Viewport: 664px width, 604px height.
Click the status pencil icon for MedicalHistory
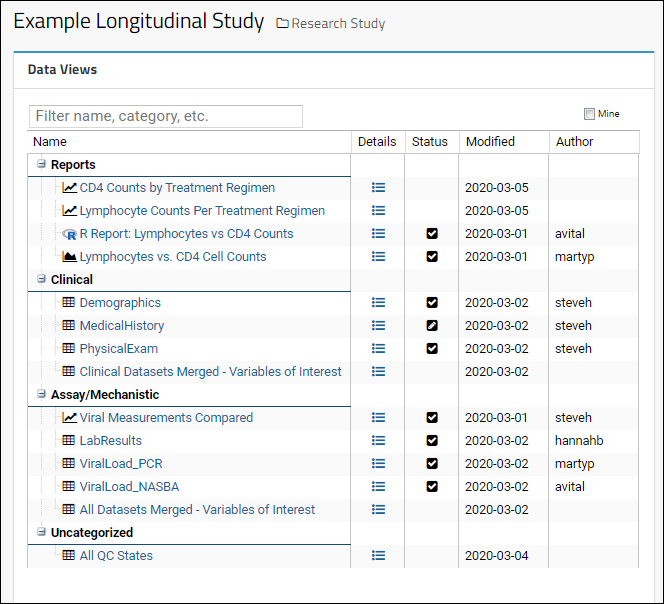(432, 326)
